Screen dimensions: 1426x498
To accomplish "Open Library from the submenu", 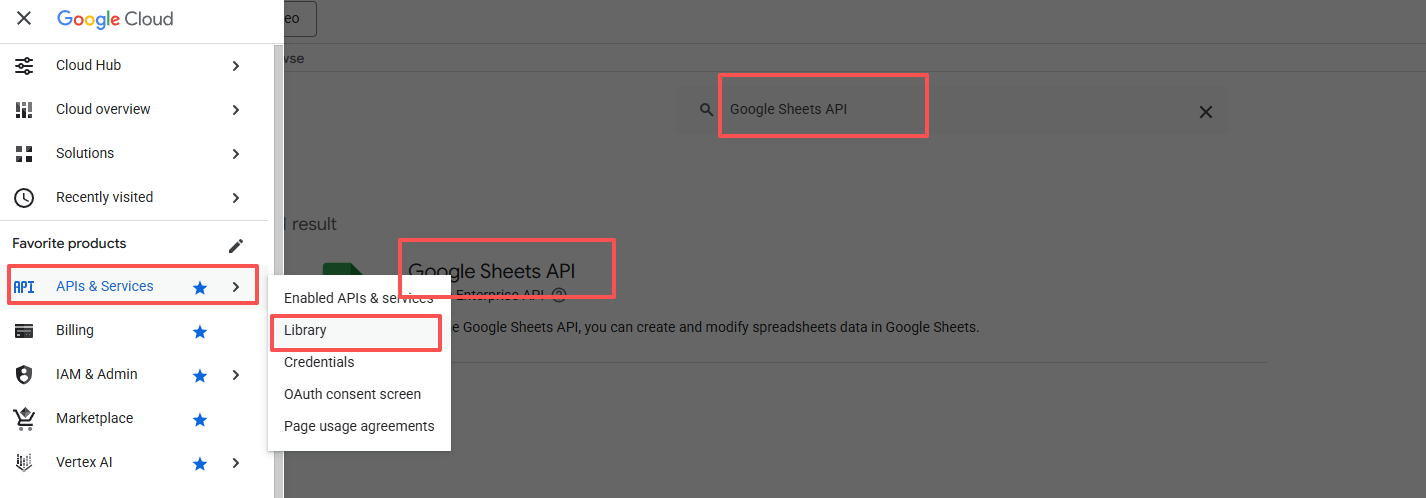I will tap(306, 330).
